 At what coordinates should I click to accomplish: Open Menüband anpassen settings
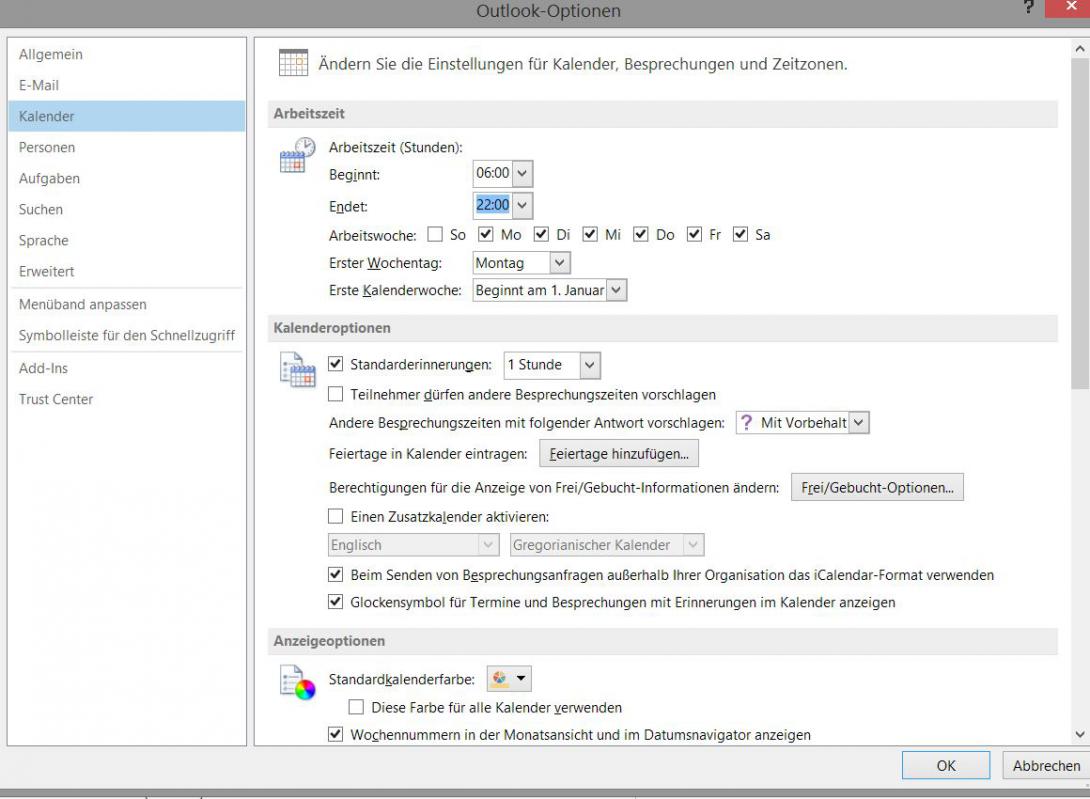click(127, 304)
